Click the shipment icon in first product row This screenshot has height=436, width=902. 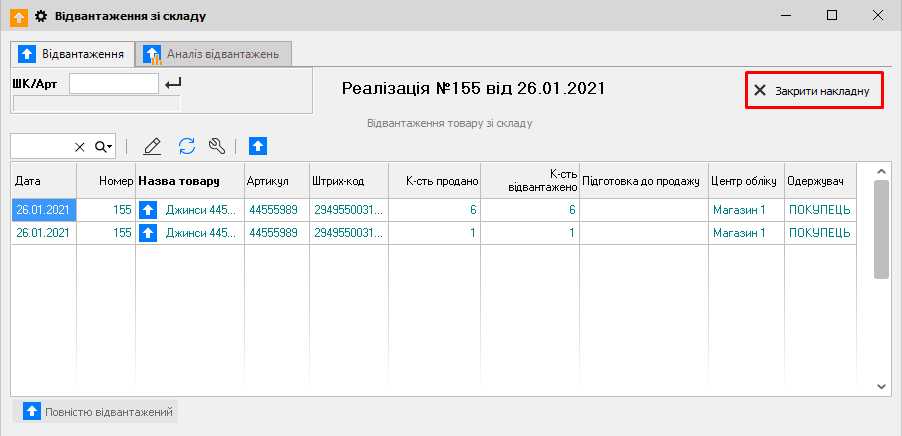[149, 210]
